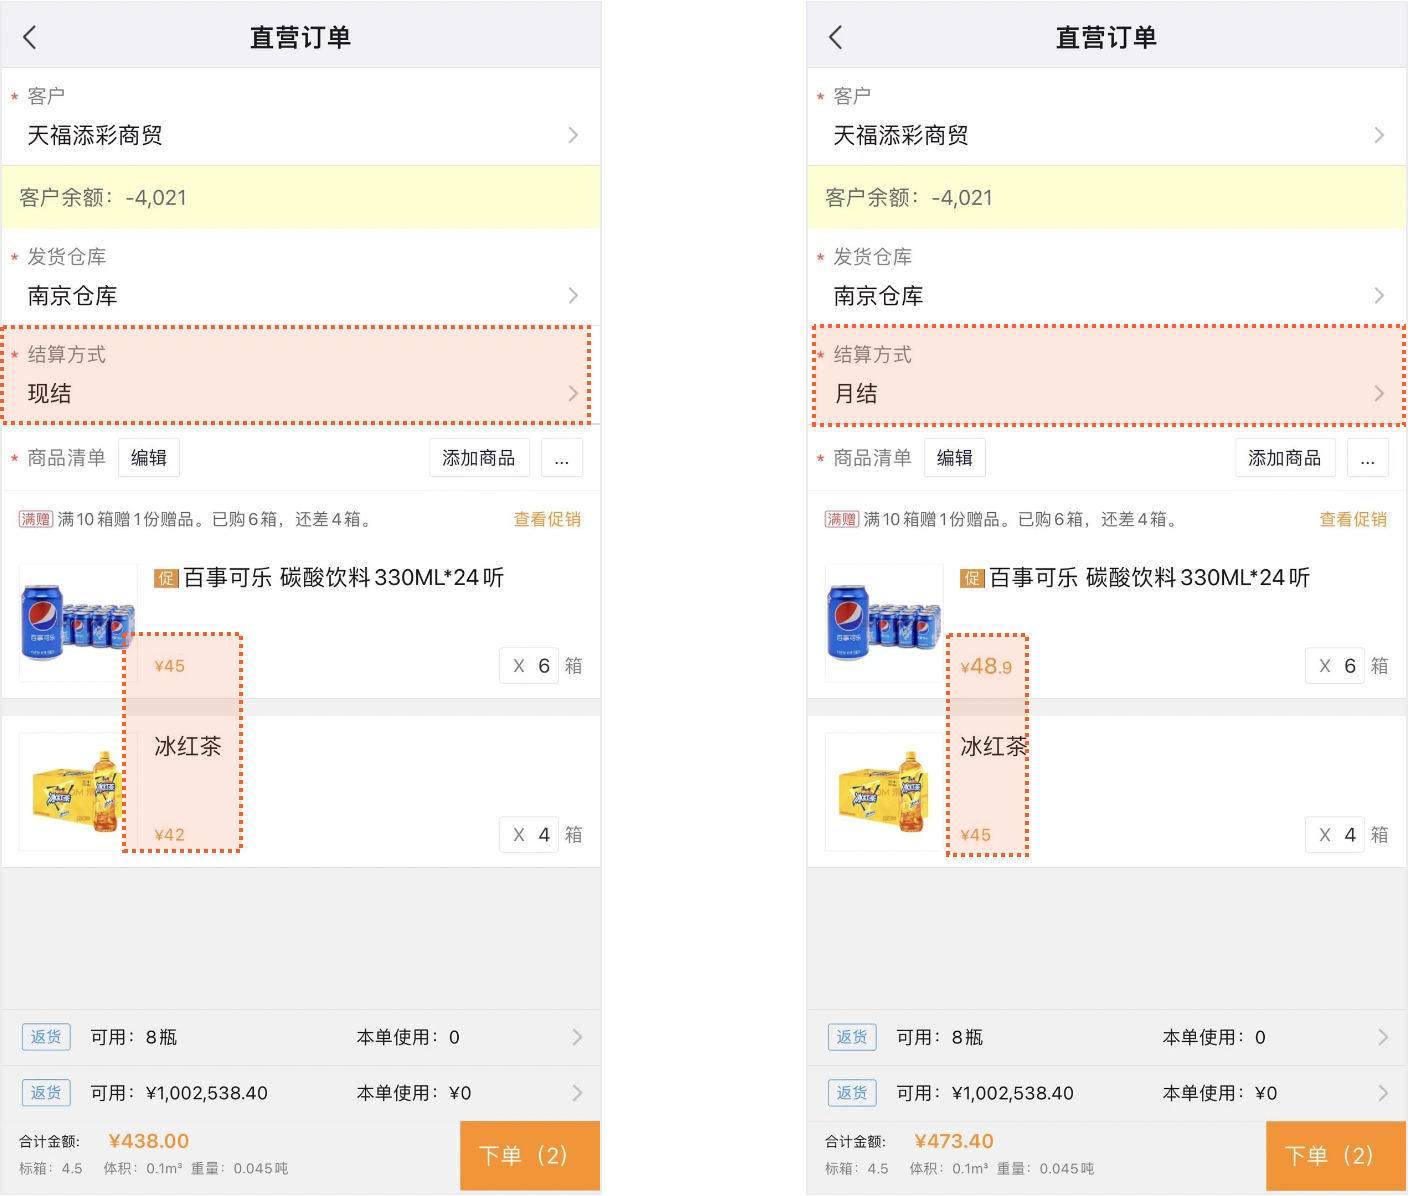Click 返货 tag for 8瓶 row, right screen

coord(852,1037)
